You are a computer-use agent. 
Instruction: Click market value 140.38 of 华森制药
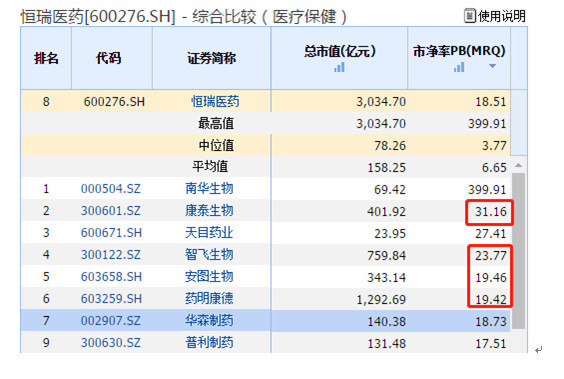coord(387,322)
